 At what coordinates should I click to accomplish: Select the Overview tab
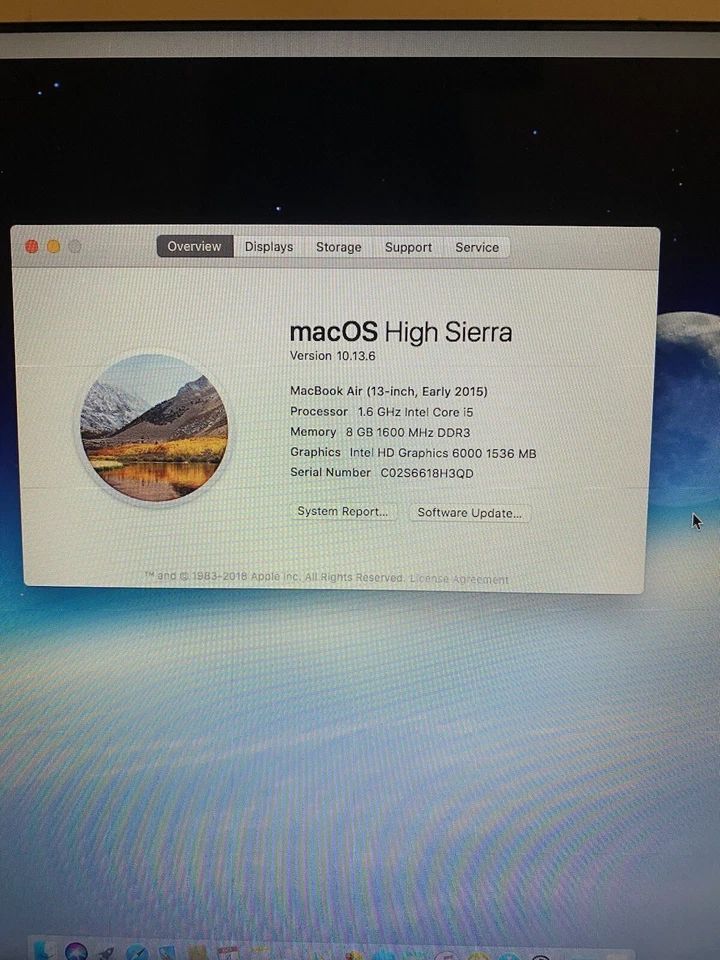tap(195, 246)
